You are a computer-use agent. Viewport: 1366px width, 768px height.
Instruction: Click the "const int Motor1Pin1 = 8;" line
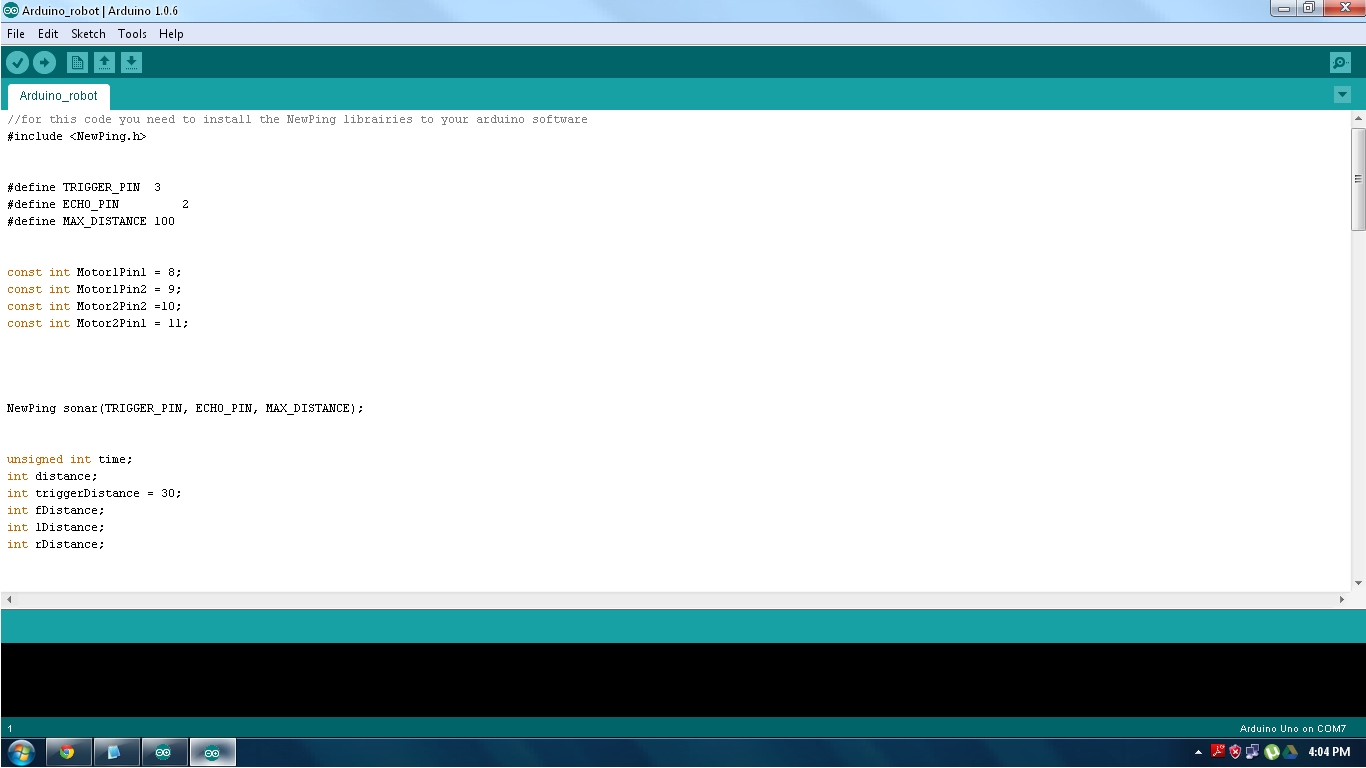(x=94, y=272)
